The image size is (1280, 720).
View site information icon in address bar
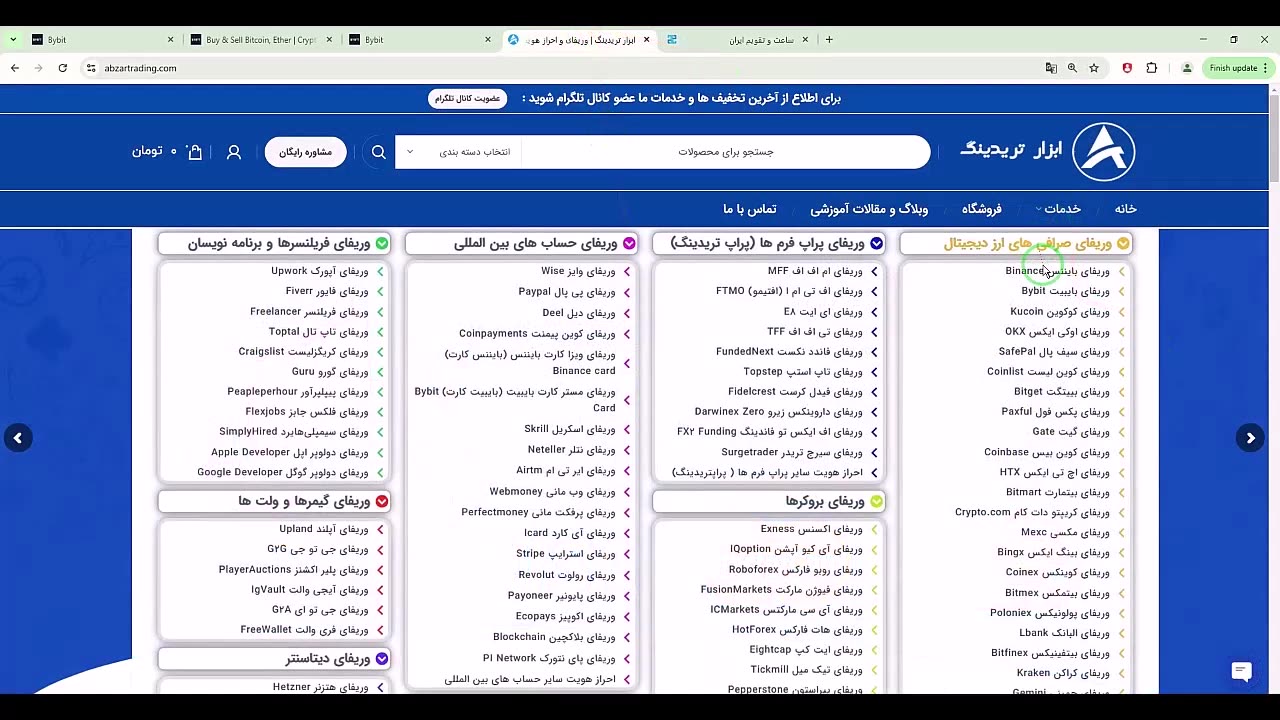91,68
